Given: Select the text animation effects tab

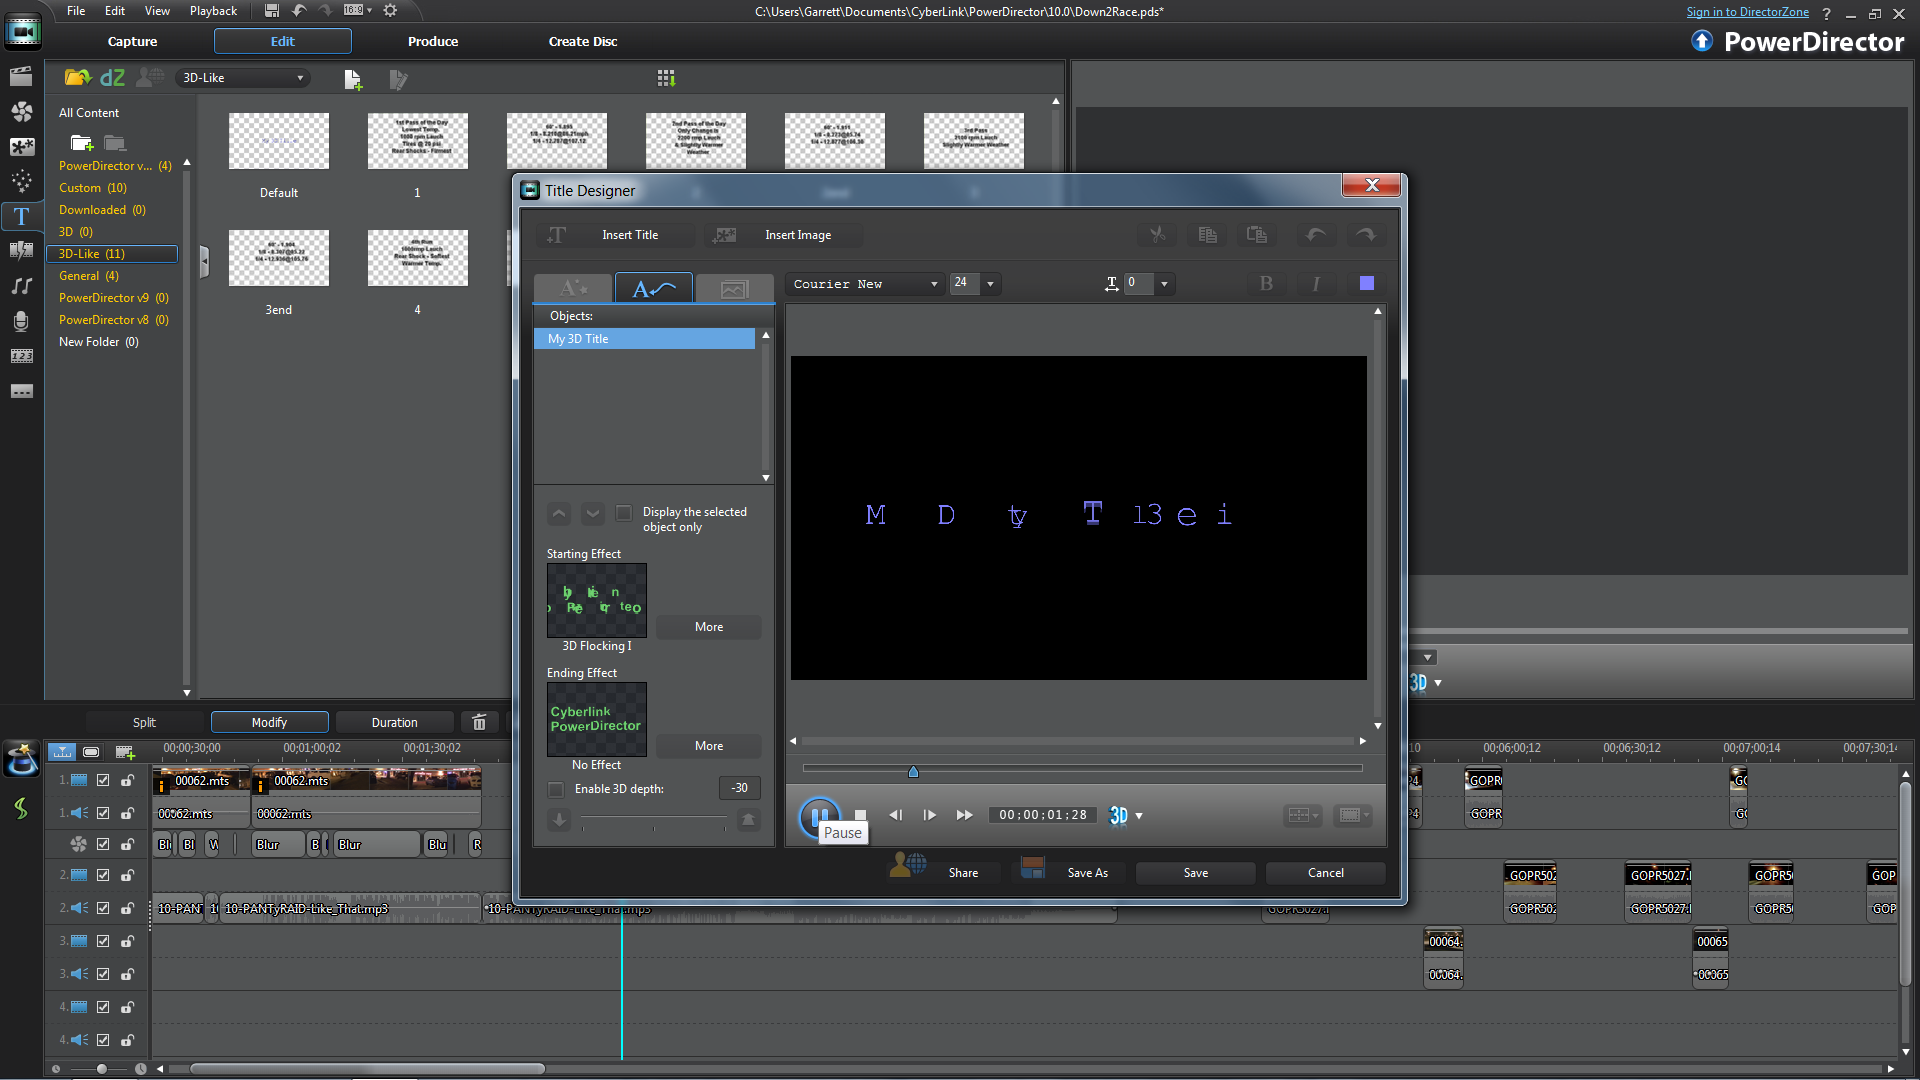Looking at the screenshot, I should coord(654,288).
